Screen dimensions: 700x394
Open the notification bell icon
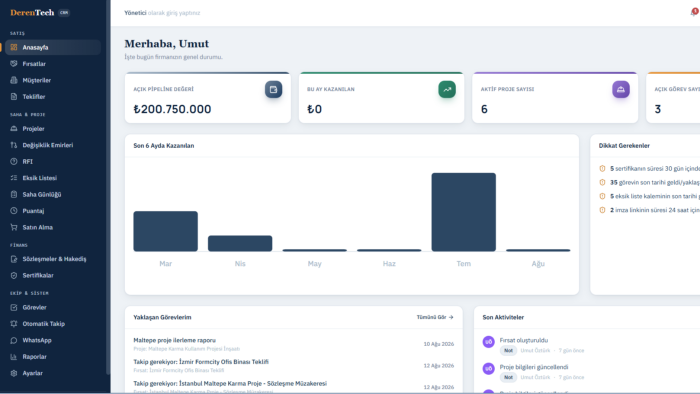693,12
